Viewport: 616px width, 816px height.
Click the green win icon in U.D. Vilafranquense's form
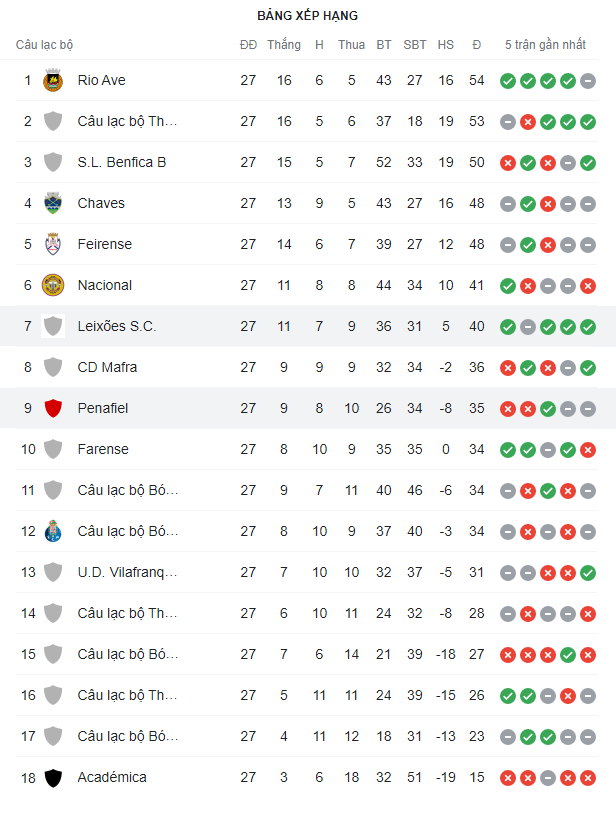[588, 572]
